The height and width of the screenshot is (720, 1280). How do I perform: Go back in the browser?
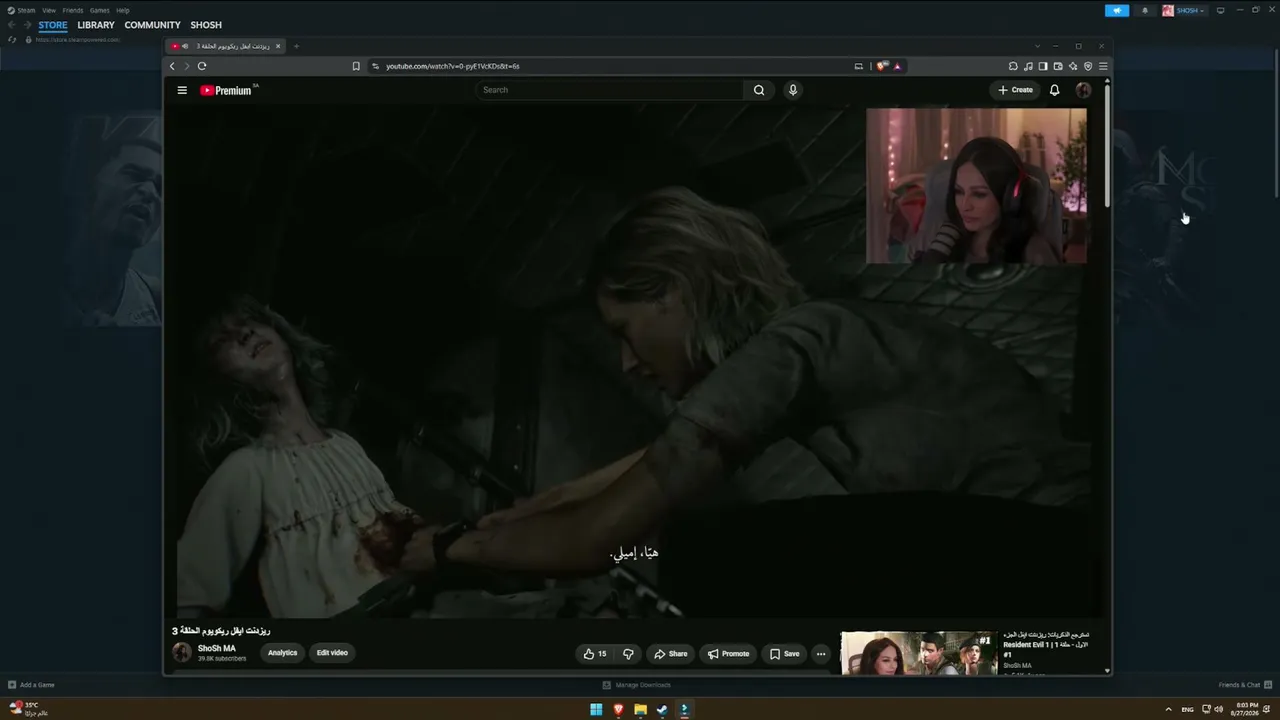pos(172,66)
